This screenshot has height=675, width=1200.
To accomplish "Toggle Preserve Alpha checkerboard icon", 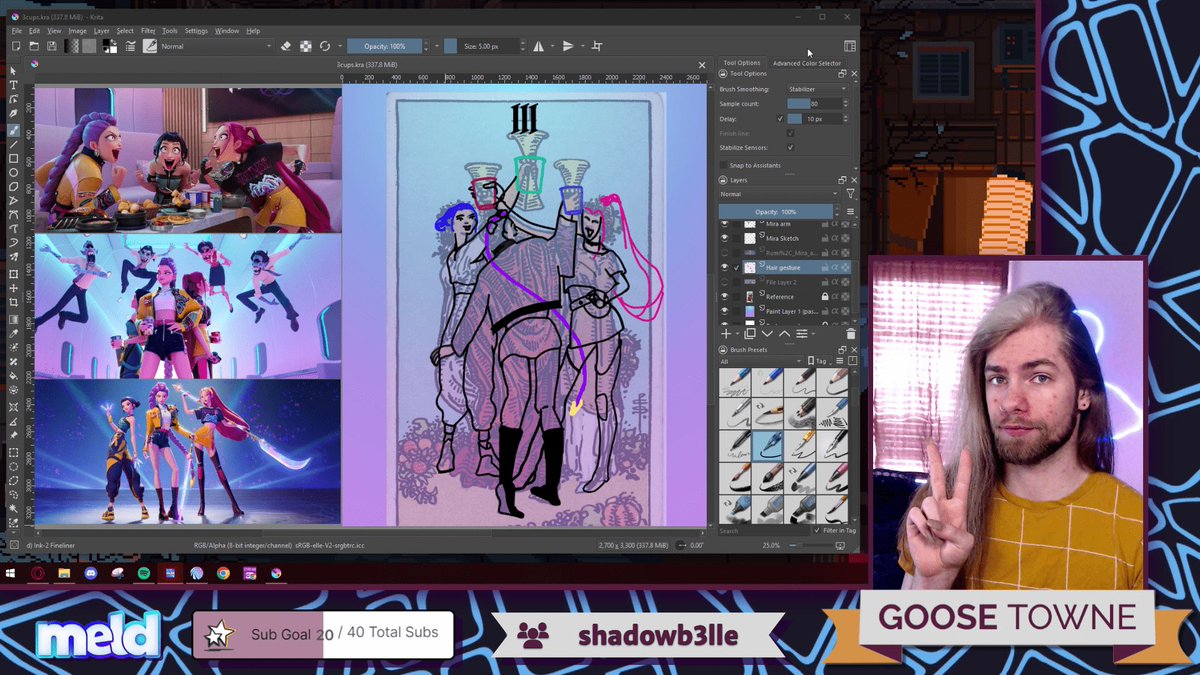I will click(307, 46).
